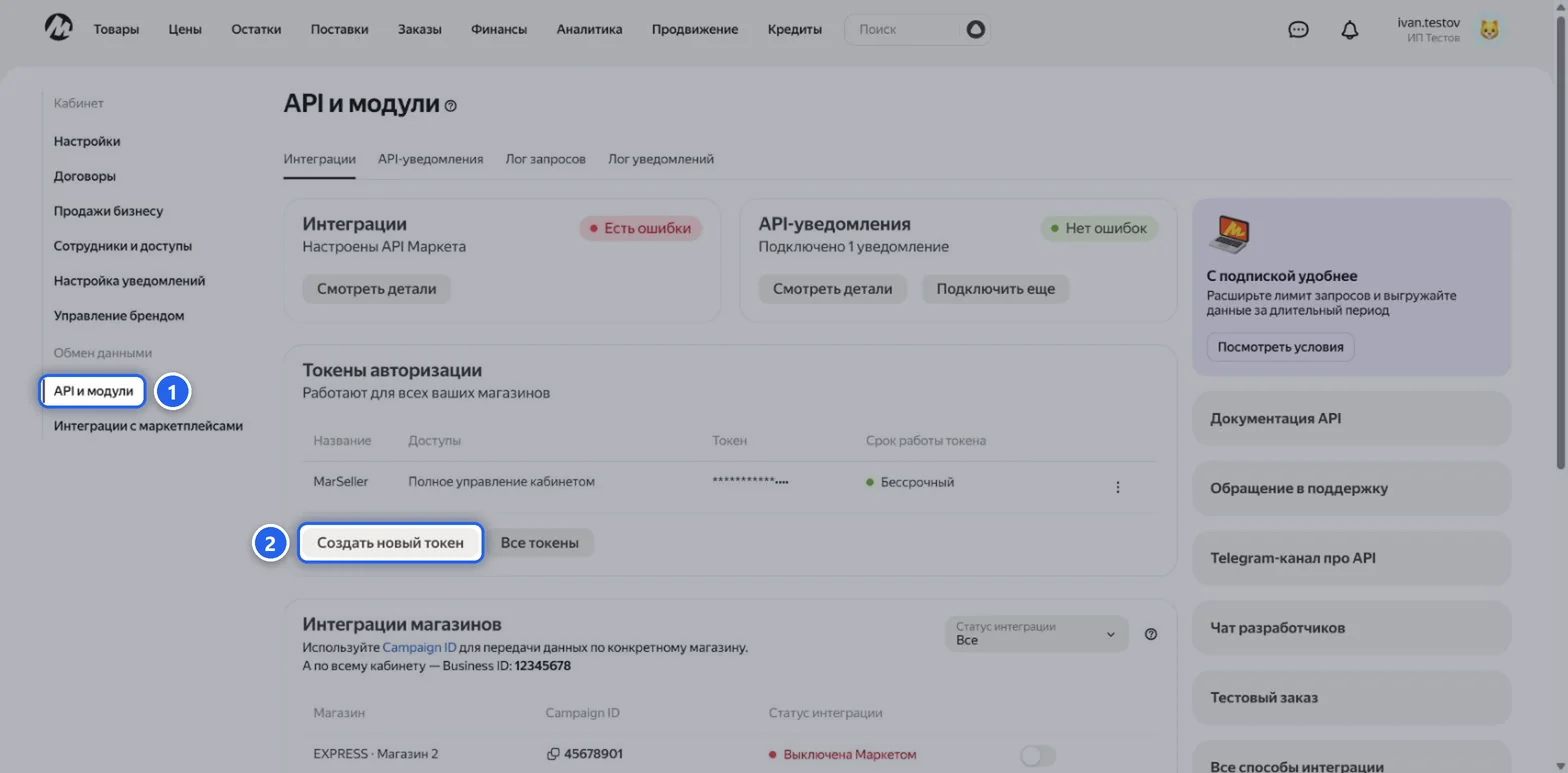The width and height of the screenshot is (1568, 773).
Task: Open the Цены top menu
Action: 185,29
